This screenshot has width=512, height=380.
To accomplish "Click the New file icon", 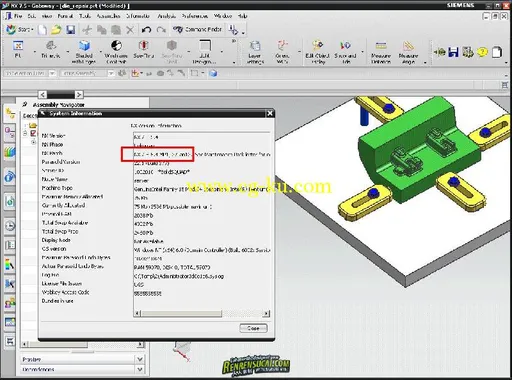I will 42,30.
